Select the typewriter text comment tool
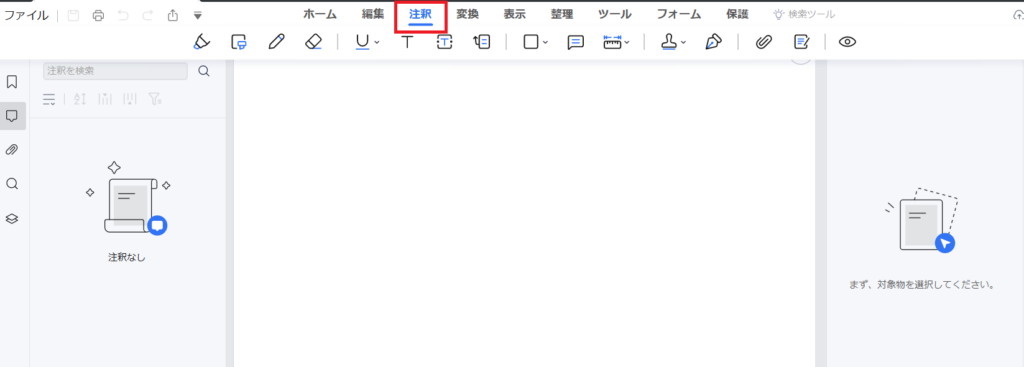The width and height of the screenshot is (1024, 367). click(408, 42)
